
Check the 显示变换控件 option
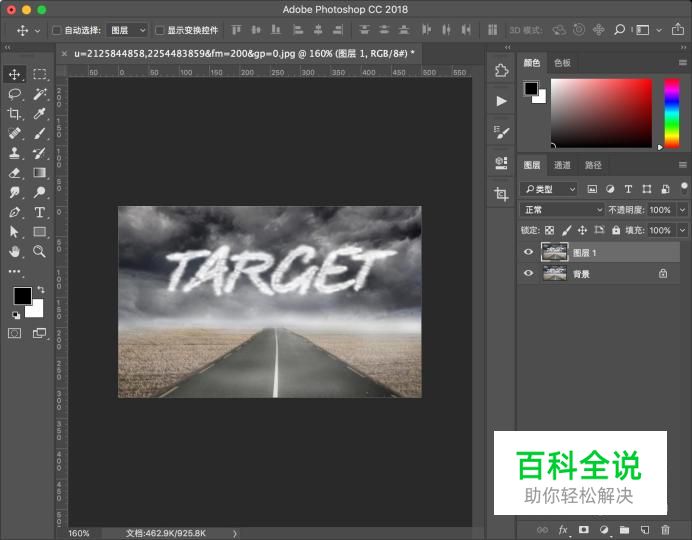(160, 31)
